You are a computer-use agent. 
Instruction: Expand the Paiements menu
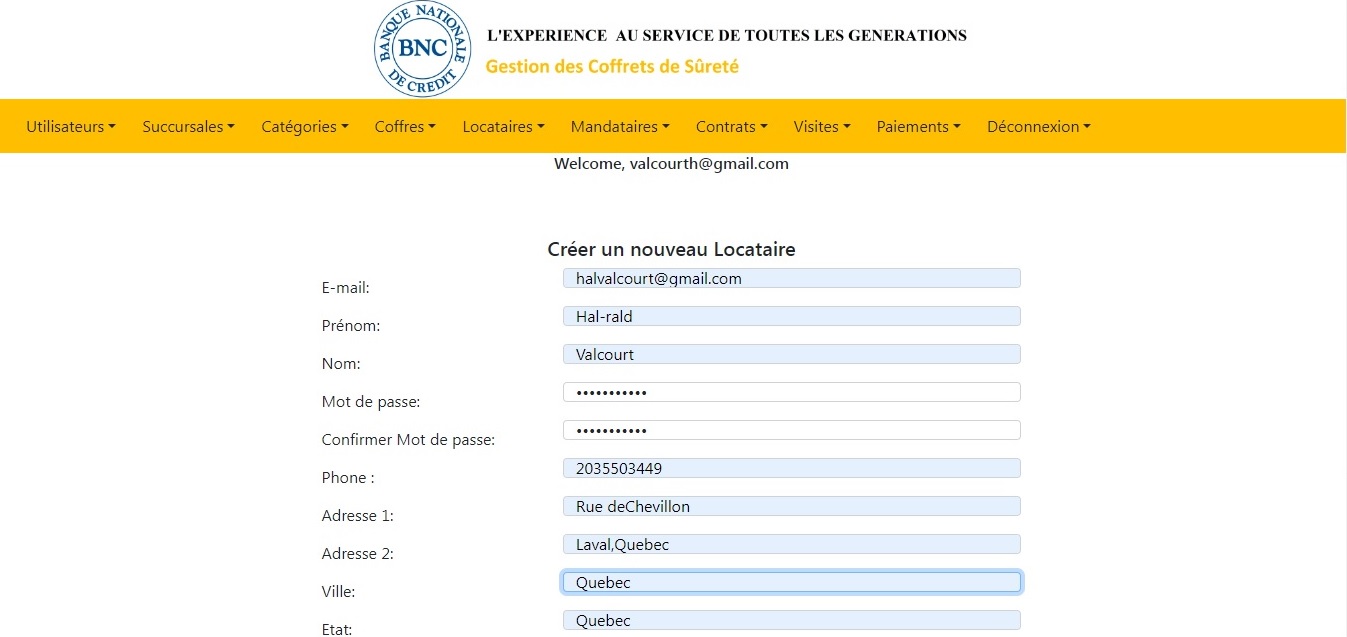click(918, 127)
